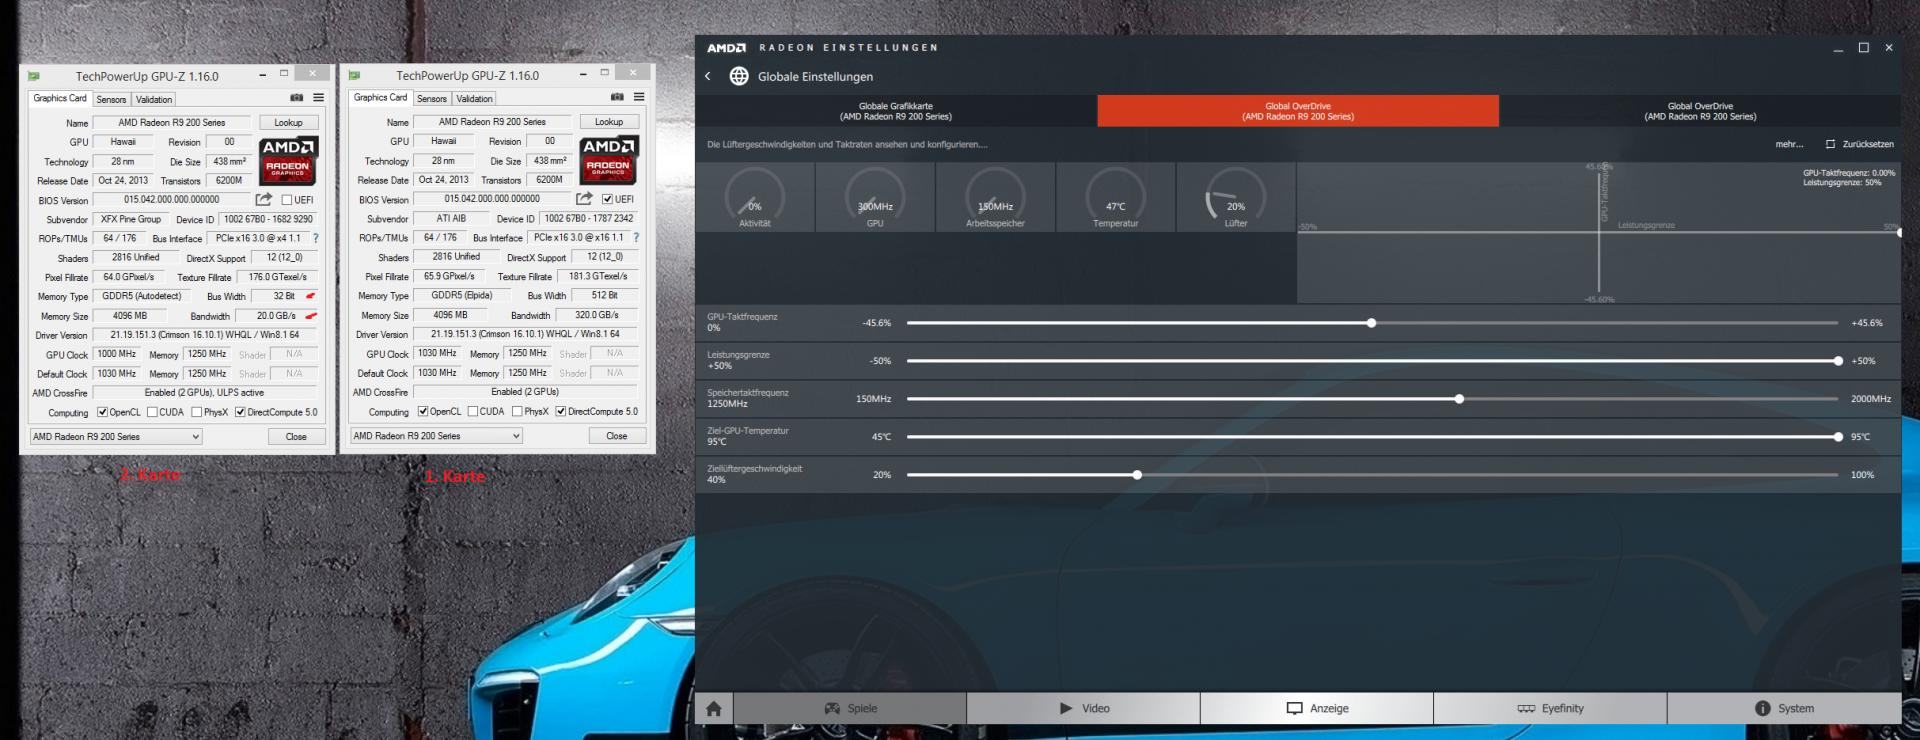Click the Ziel-GPU-Temperatur slider handle

point(1838,437)
